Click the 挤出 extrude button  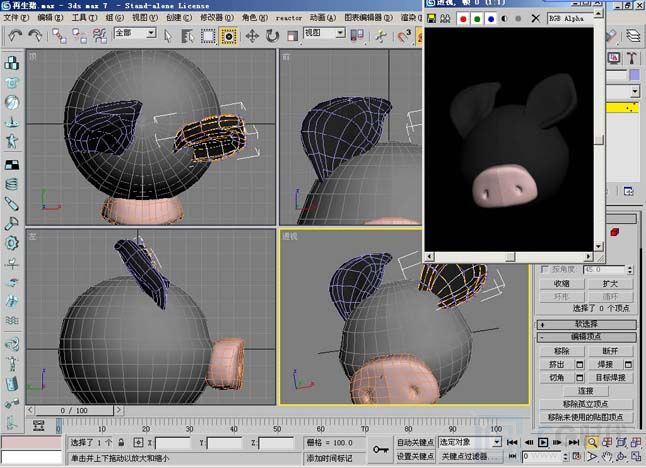pyautogui.click(x=557, y=364)
